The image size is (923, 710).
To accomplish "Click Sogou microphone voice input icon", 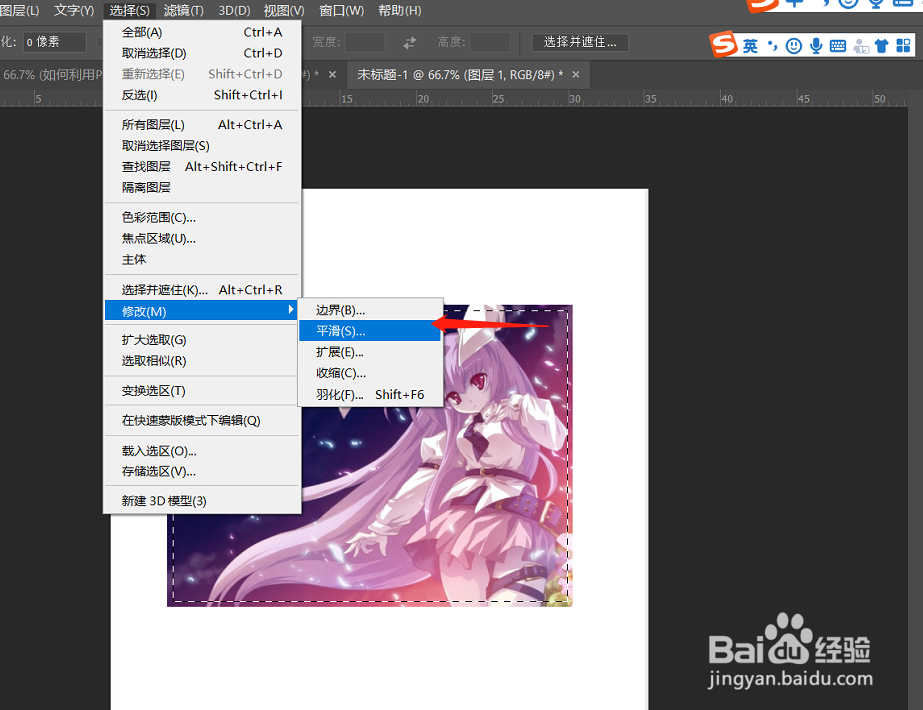I will pos(816,46).
